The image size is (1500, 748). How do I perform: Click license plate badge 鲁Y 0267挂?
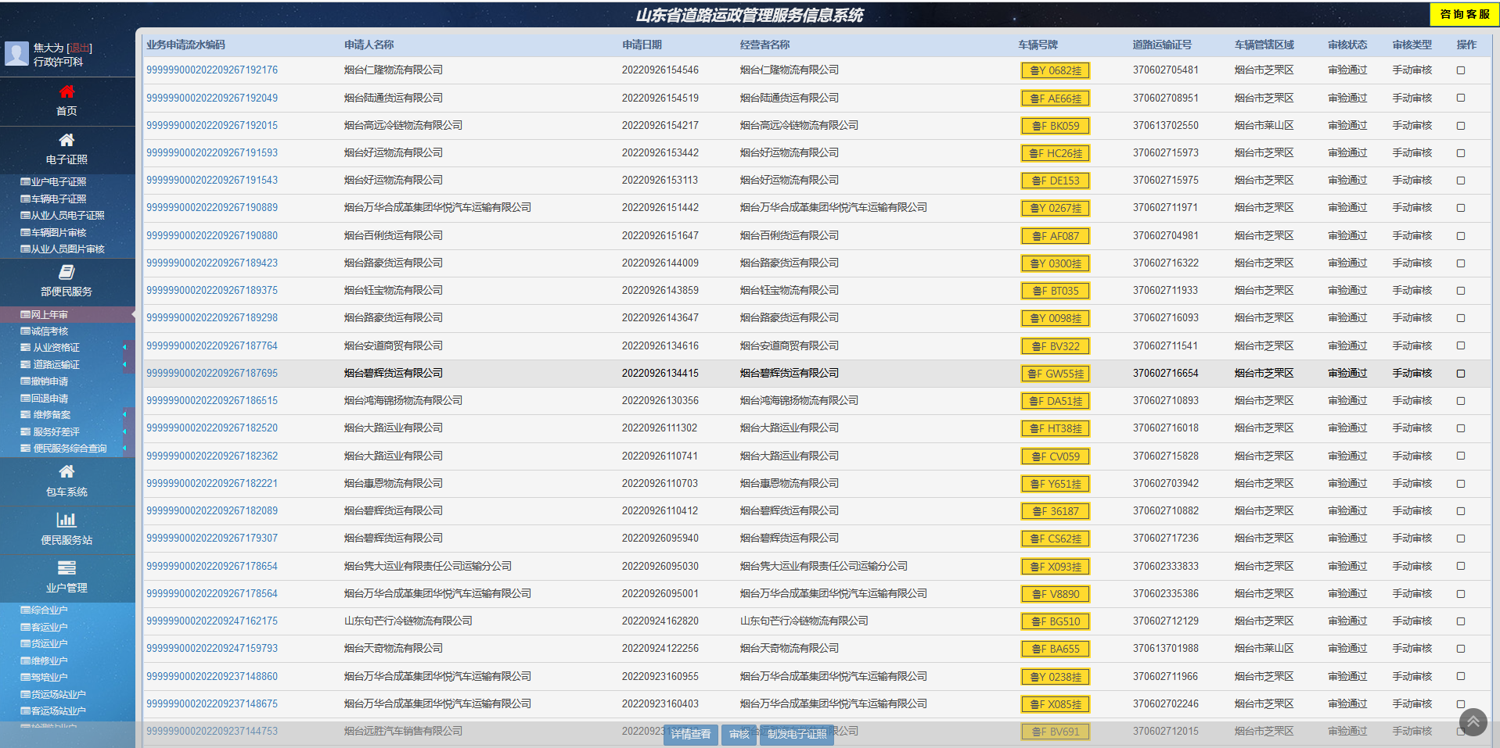pos(1055,208)
